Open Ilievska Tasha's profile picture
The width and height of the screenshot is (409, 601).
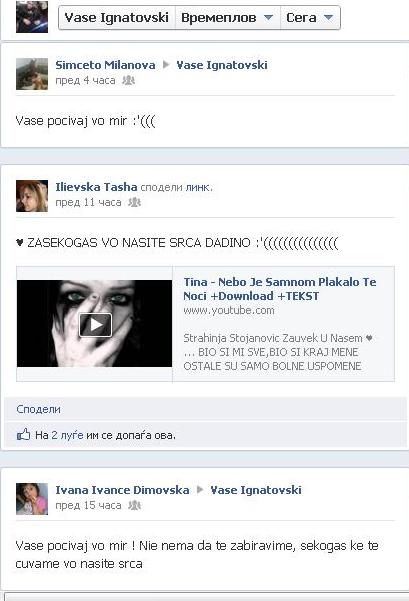(32, 196)
